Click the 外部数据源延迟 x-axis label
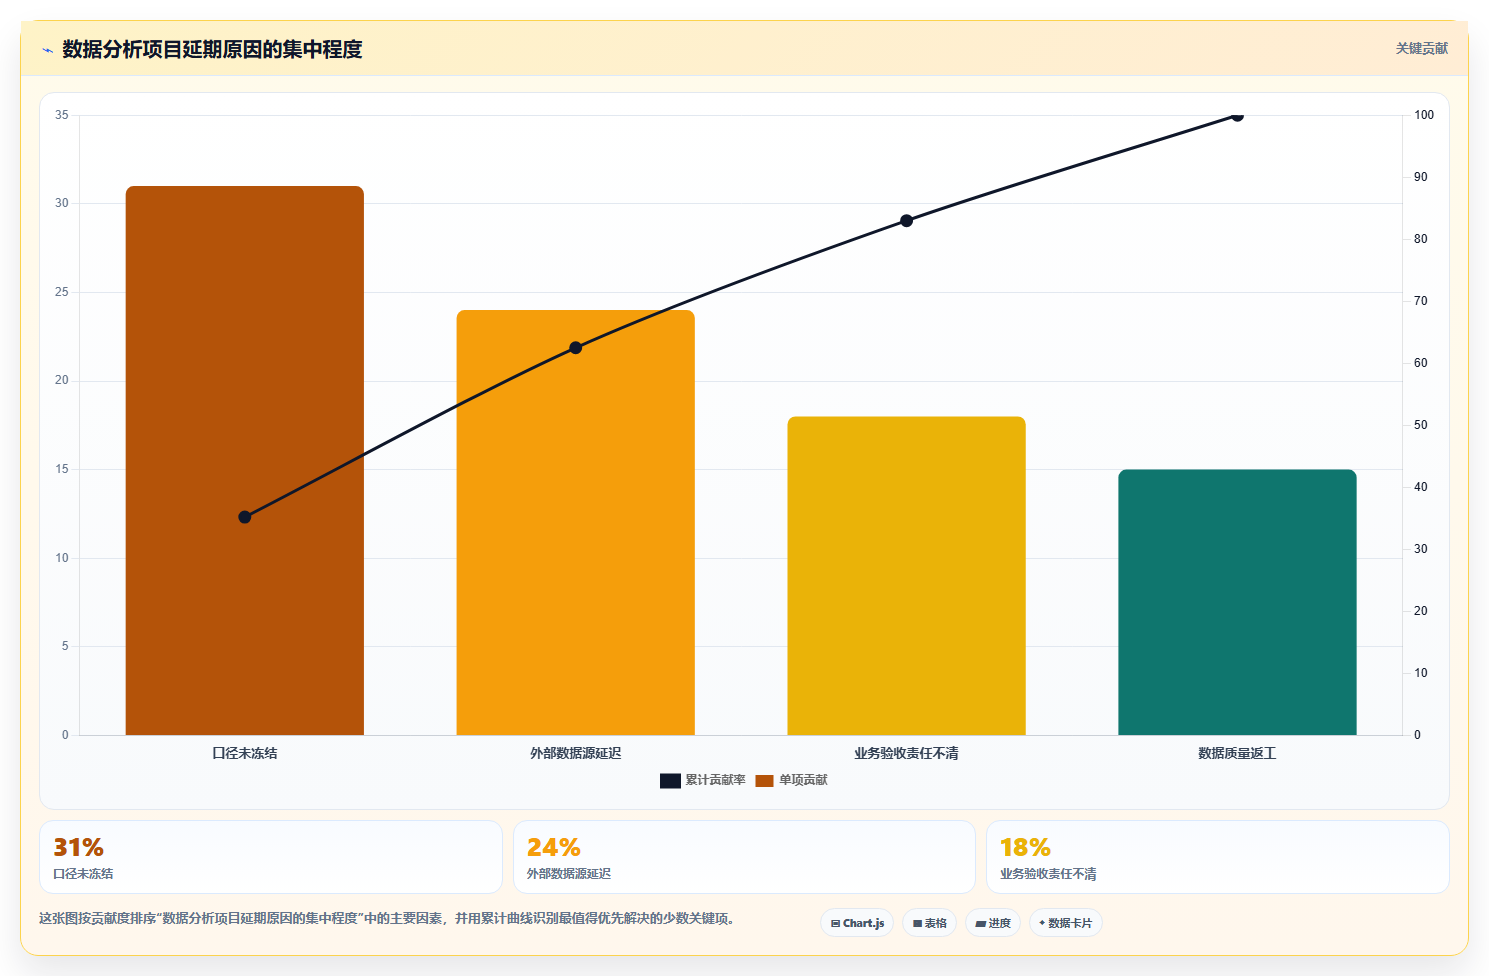Viewport: 1489px width, 976px height. pyautogui.click(x=576, y=753)
